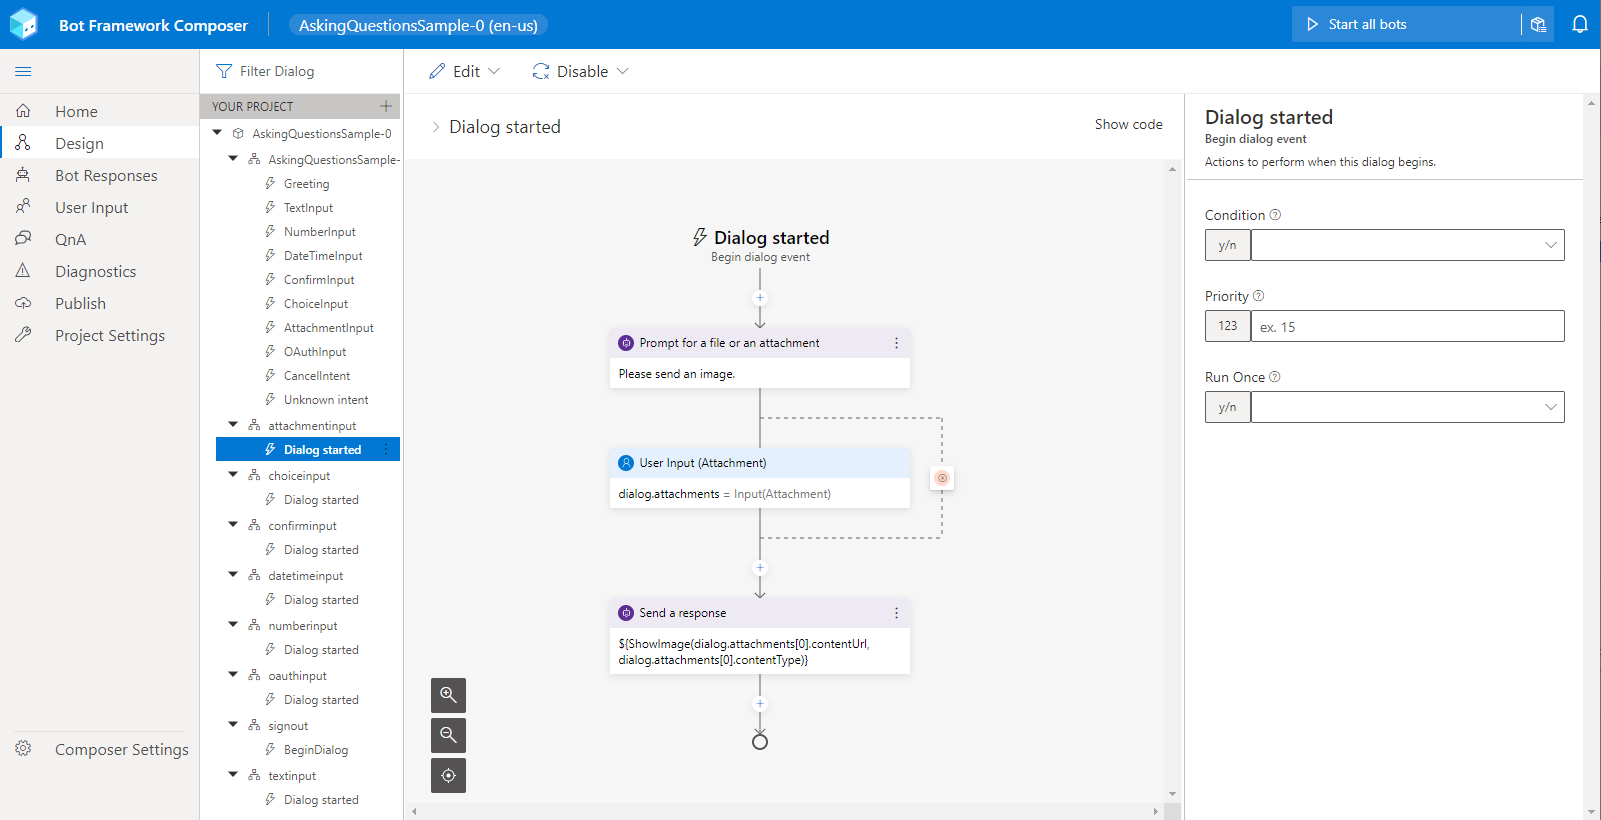Viewport: 1601px width, 820px height.
Task: Select the Greeting trigger
Action: click(x=306, y=184)
